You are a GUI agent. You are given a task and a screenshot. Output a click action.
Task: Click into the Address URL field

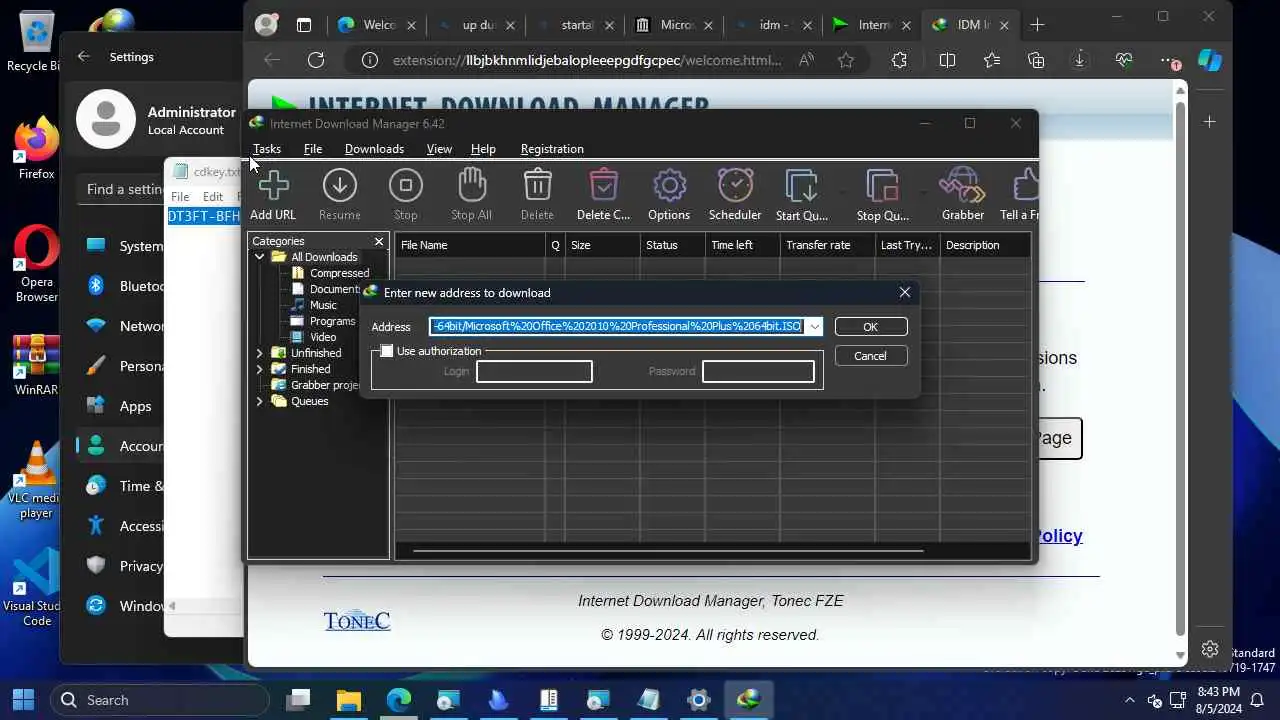(x=617, y=327)
